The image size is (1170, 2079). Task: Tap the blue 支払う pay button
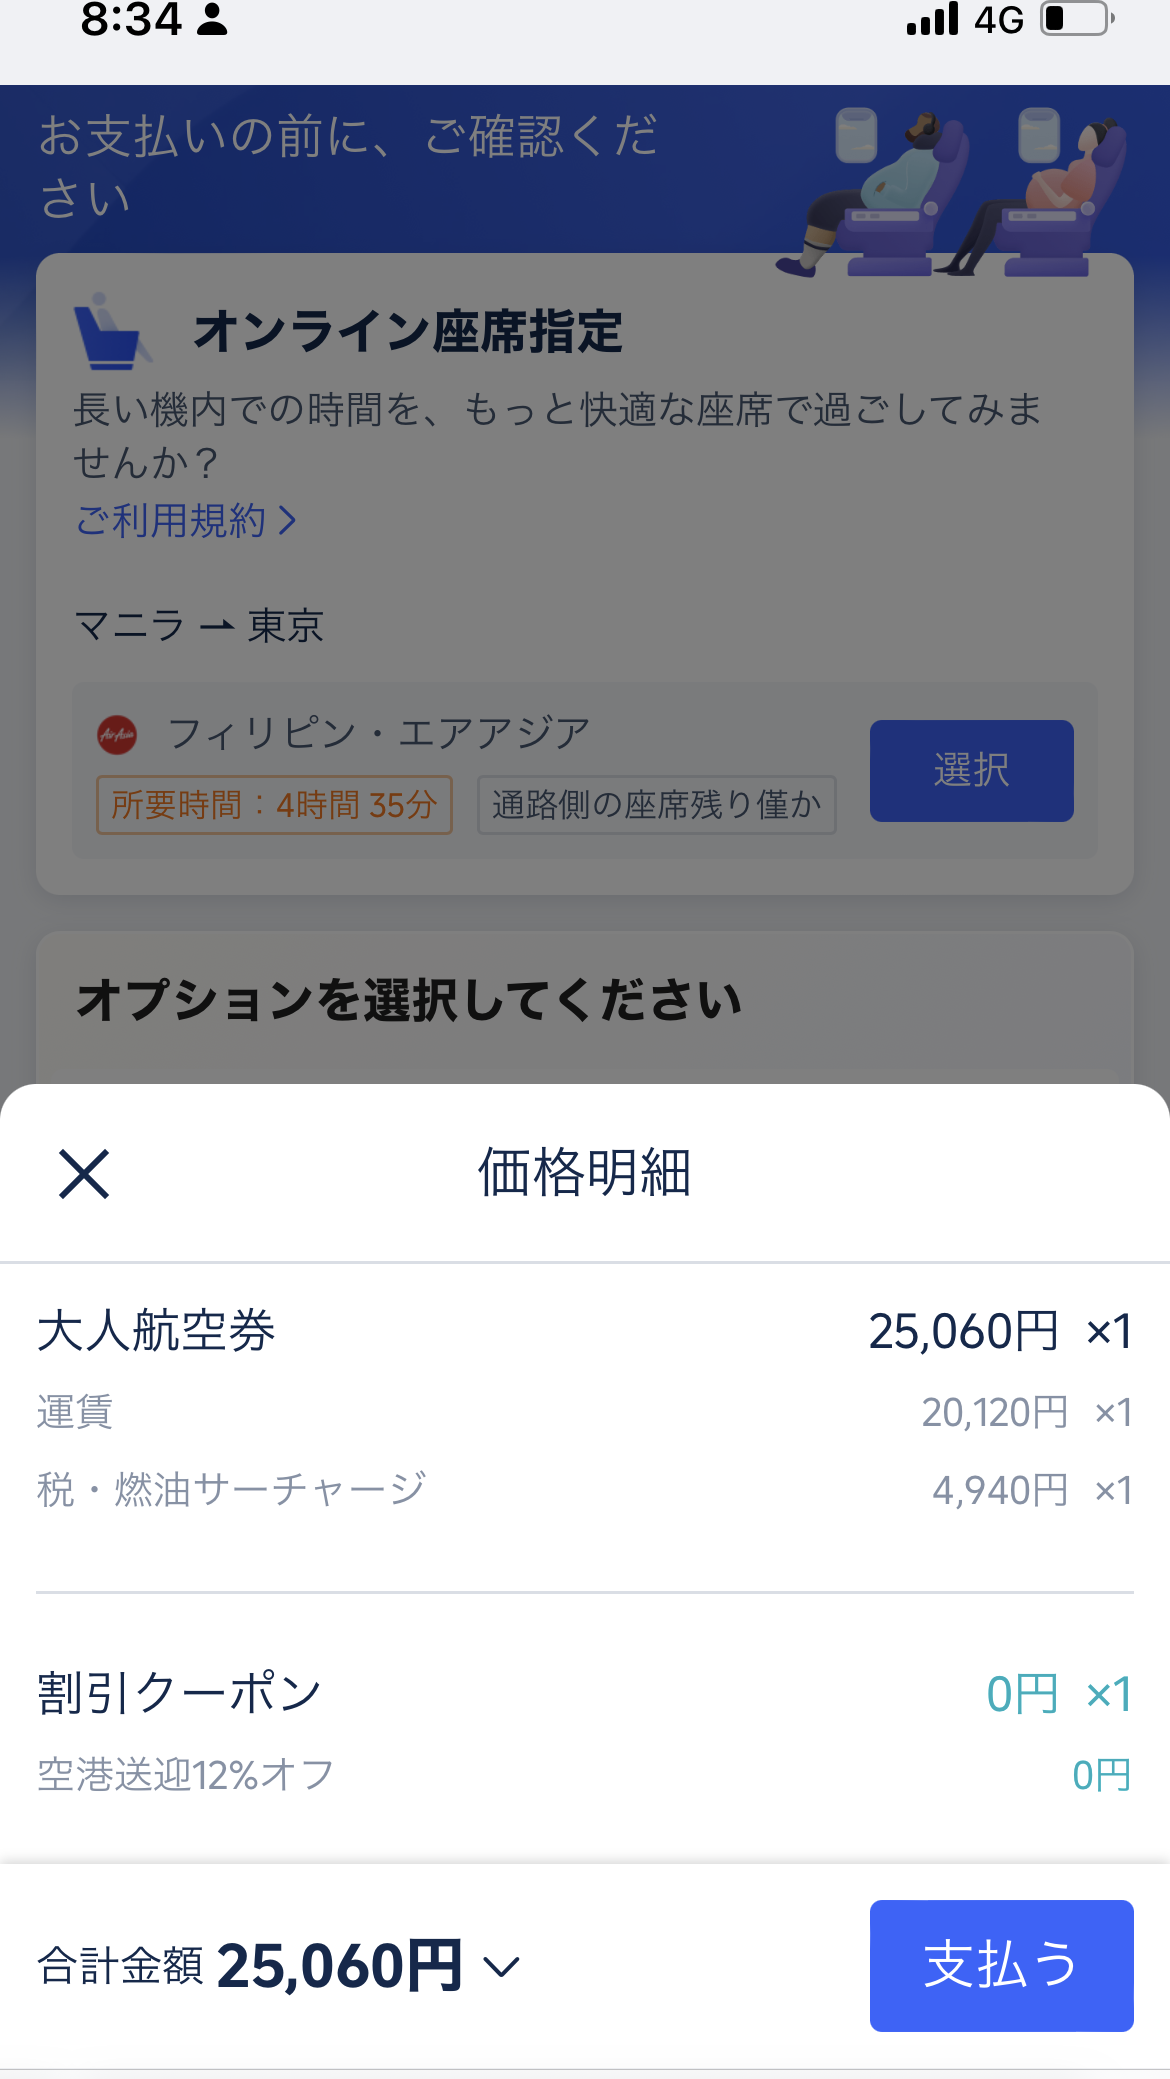tap(1001, 1965)
